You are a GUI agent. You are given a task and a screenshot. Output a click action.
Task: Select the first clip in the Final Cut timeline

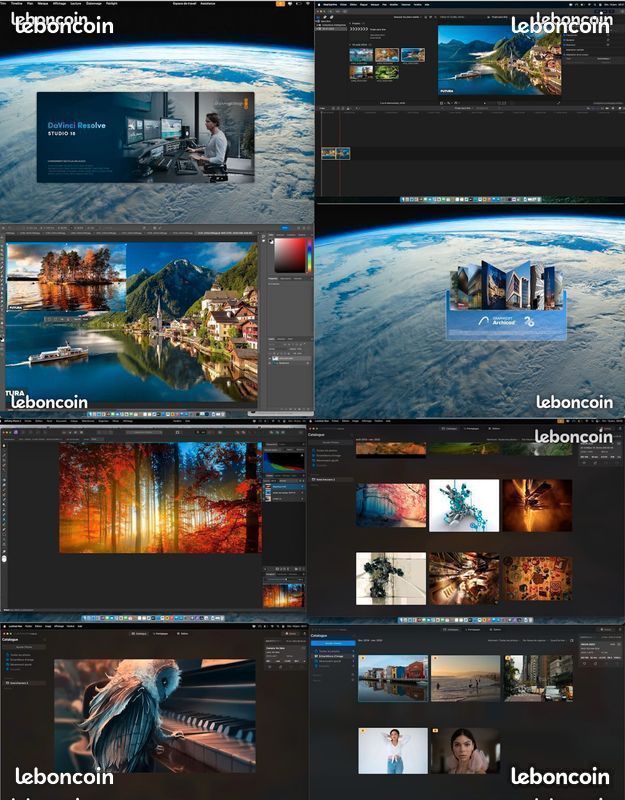pos(329,153)
